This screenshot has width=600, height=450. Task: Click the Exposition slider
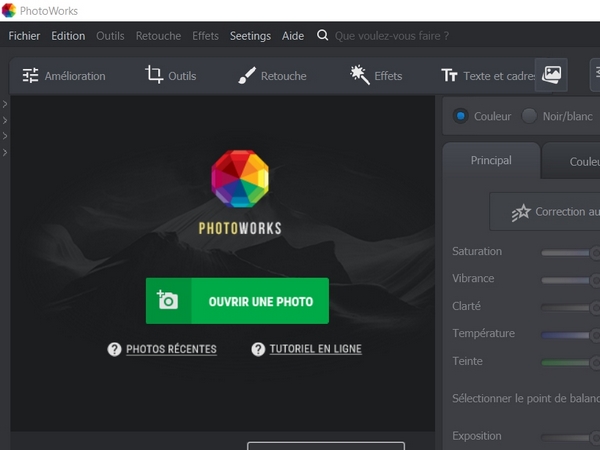(570, 437)
